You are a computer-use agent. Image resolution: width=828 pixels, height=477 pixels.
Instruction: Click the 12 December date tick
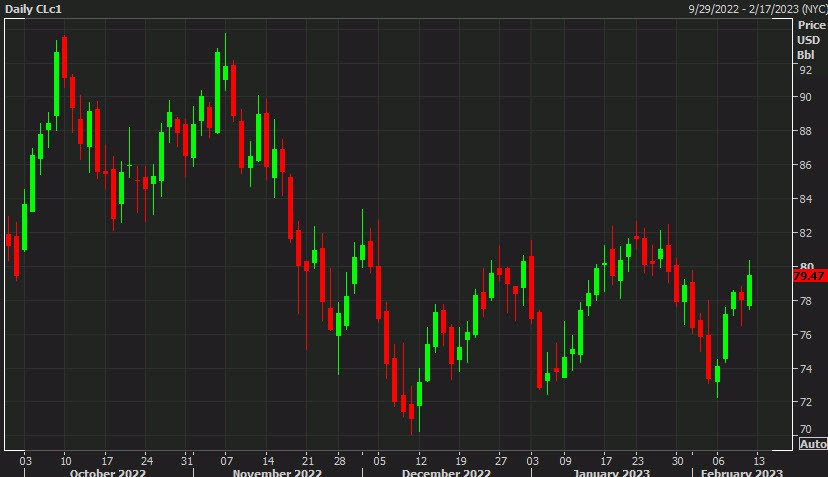click(421, 461)
